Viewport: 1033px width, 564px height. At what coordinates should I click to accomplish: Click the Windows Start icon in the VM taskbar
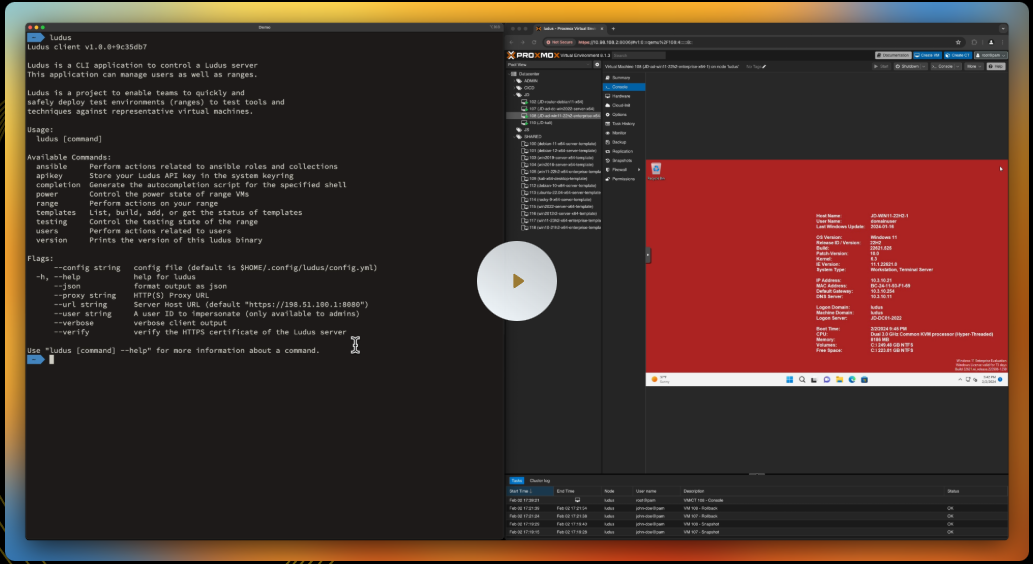(788, 380)
